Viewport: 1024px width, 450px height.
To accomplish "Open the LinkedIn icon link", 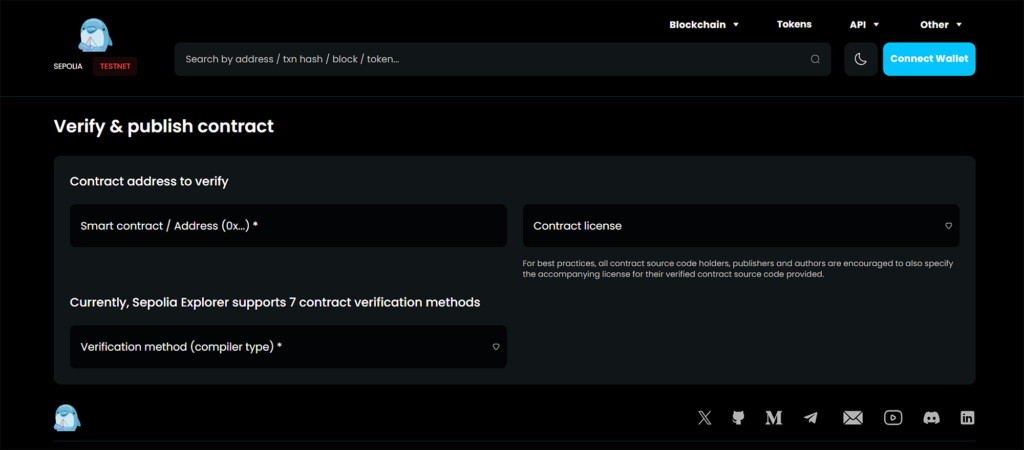I will (967, 418).
